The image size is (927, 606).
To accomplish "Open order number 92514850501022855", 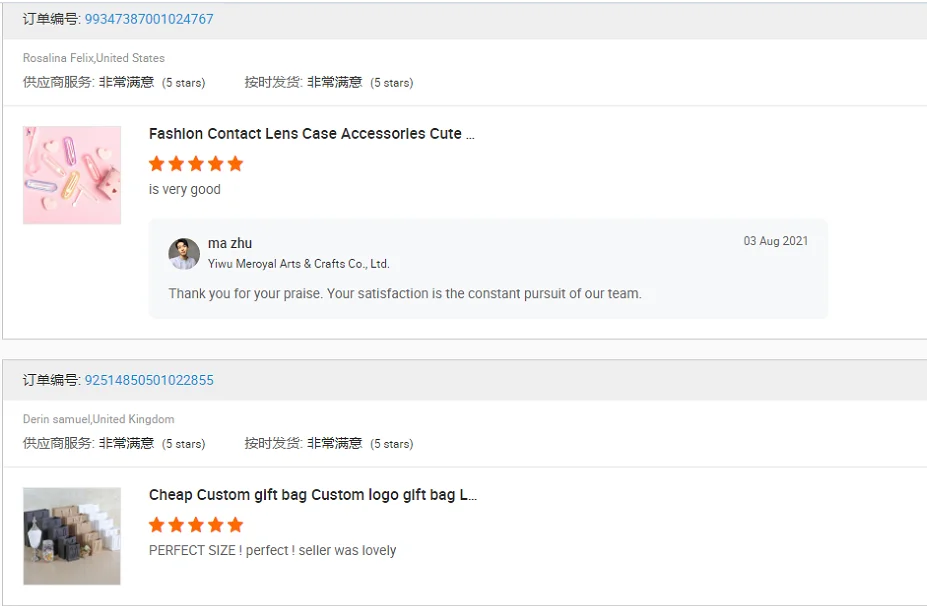I will (149, 380).
